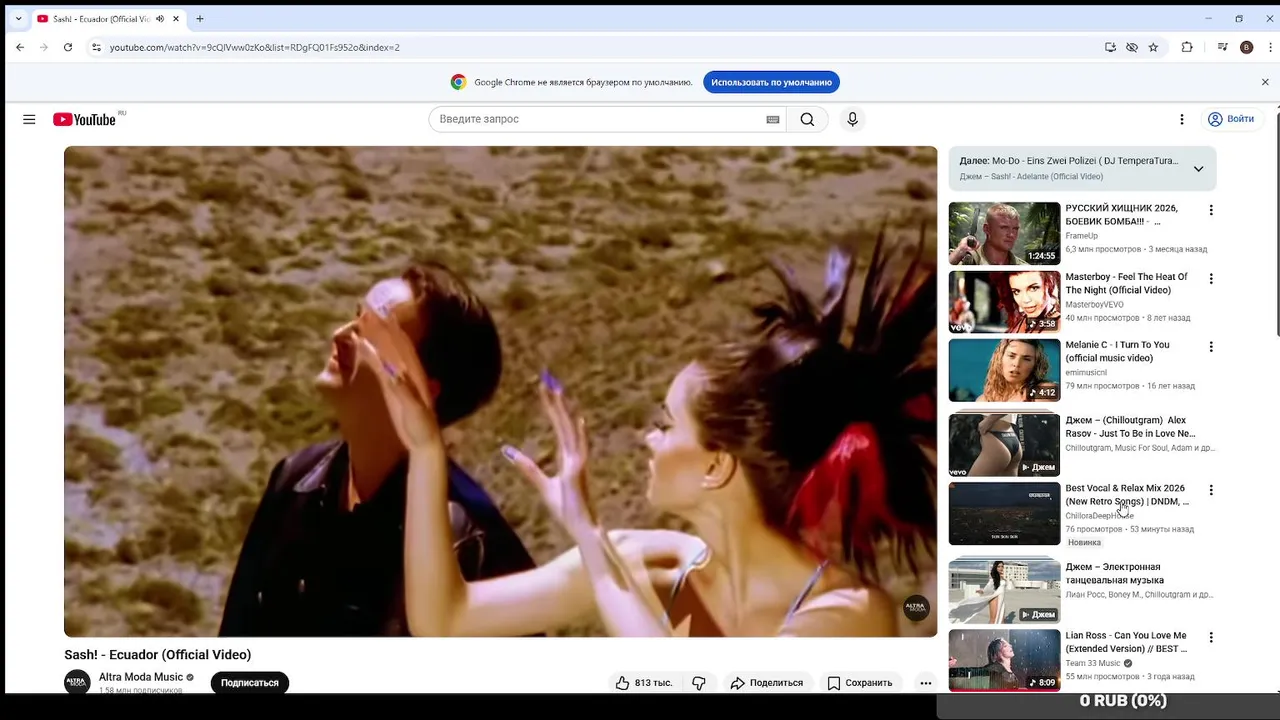Open the Chrome profile avatar B
Screen dimensions: 1280x720
click(1246, 47)
